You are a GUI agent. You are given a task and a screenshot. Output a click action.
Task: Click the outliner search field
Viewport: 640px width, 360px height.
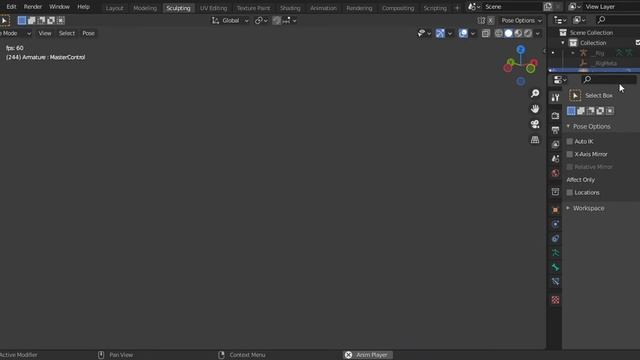[617, 20]
